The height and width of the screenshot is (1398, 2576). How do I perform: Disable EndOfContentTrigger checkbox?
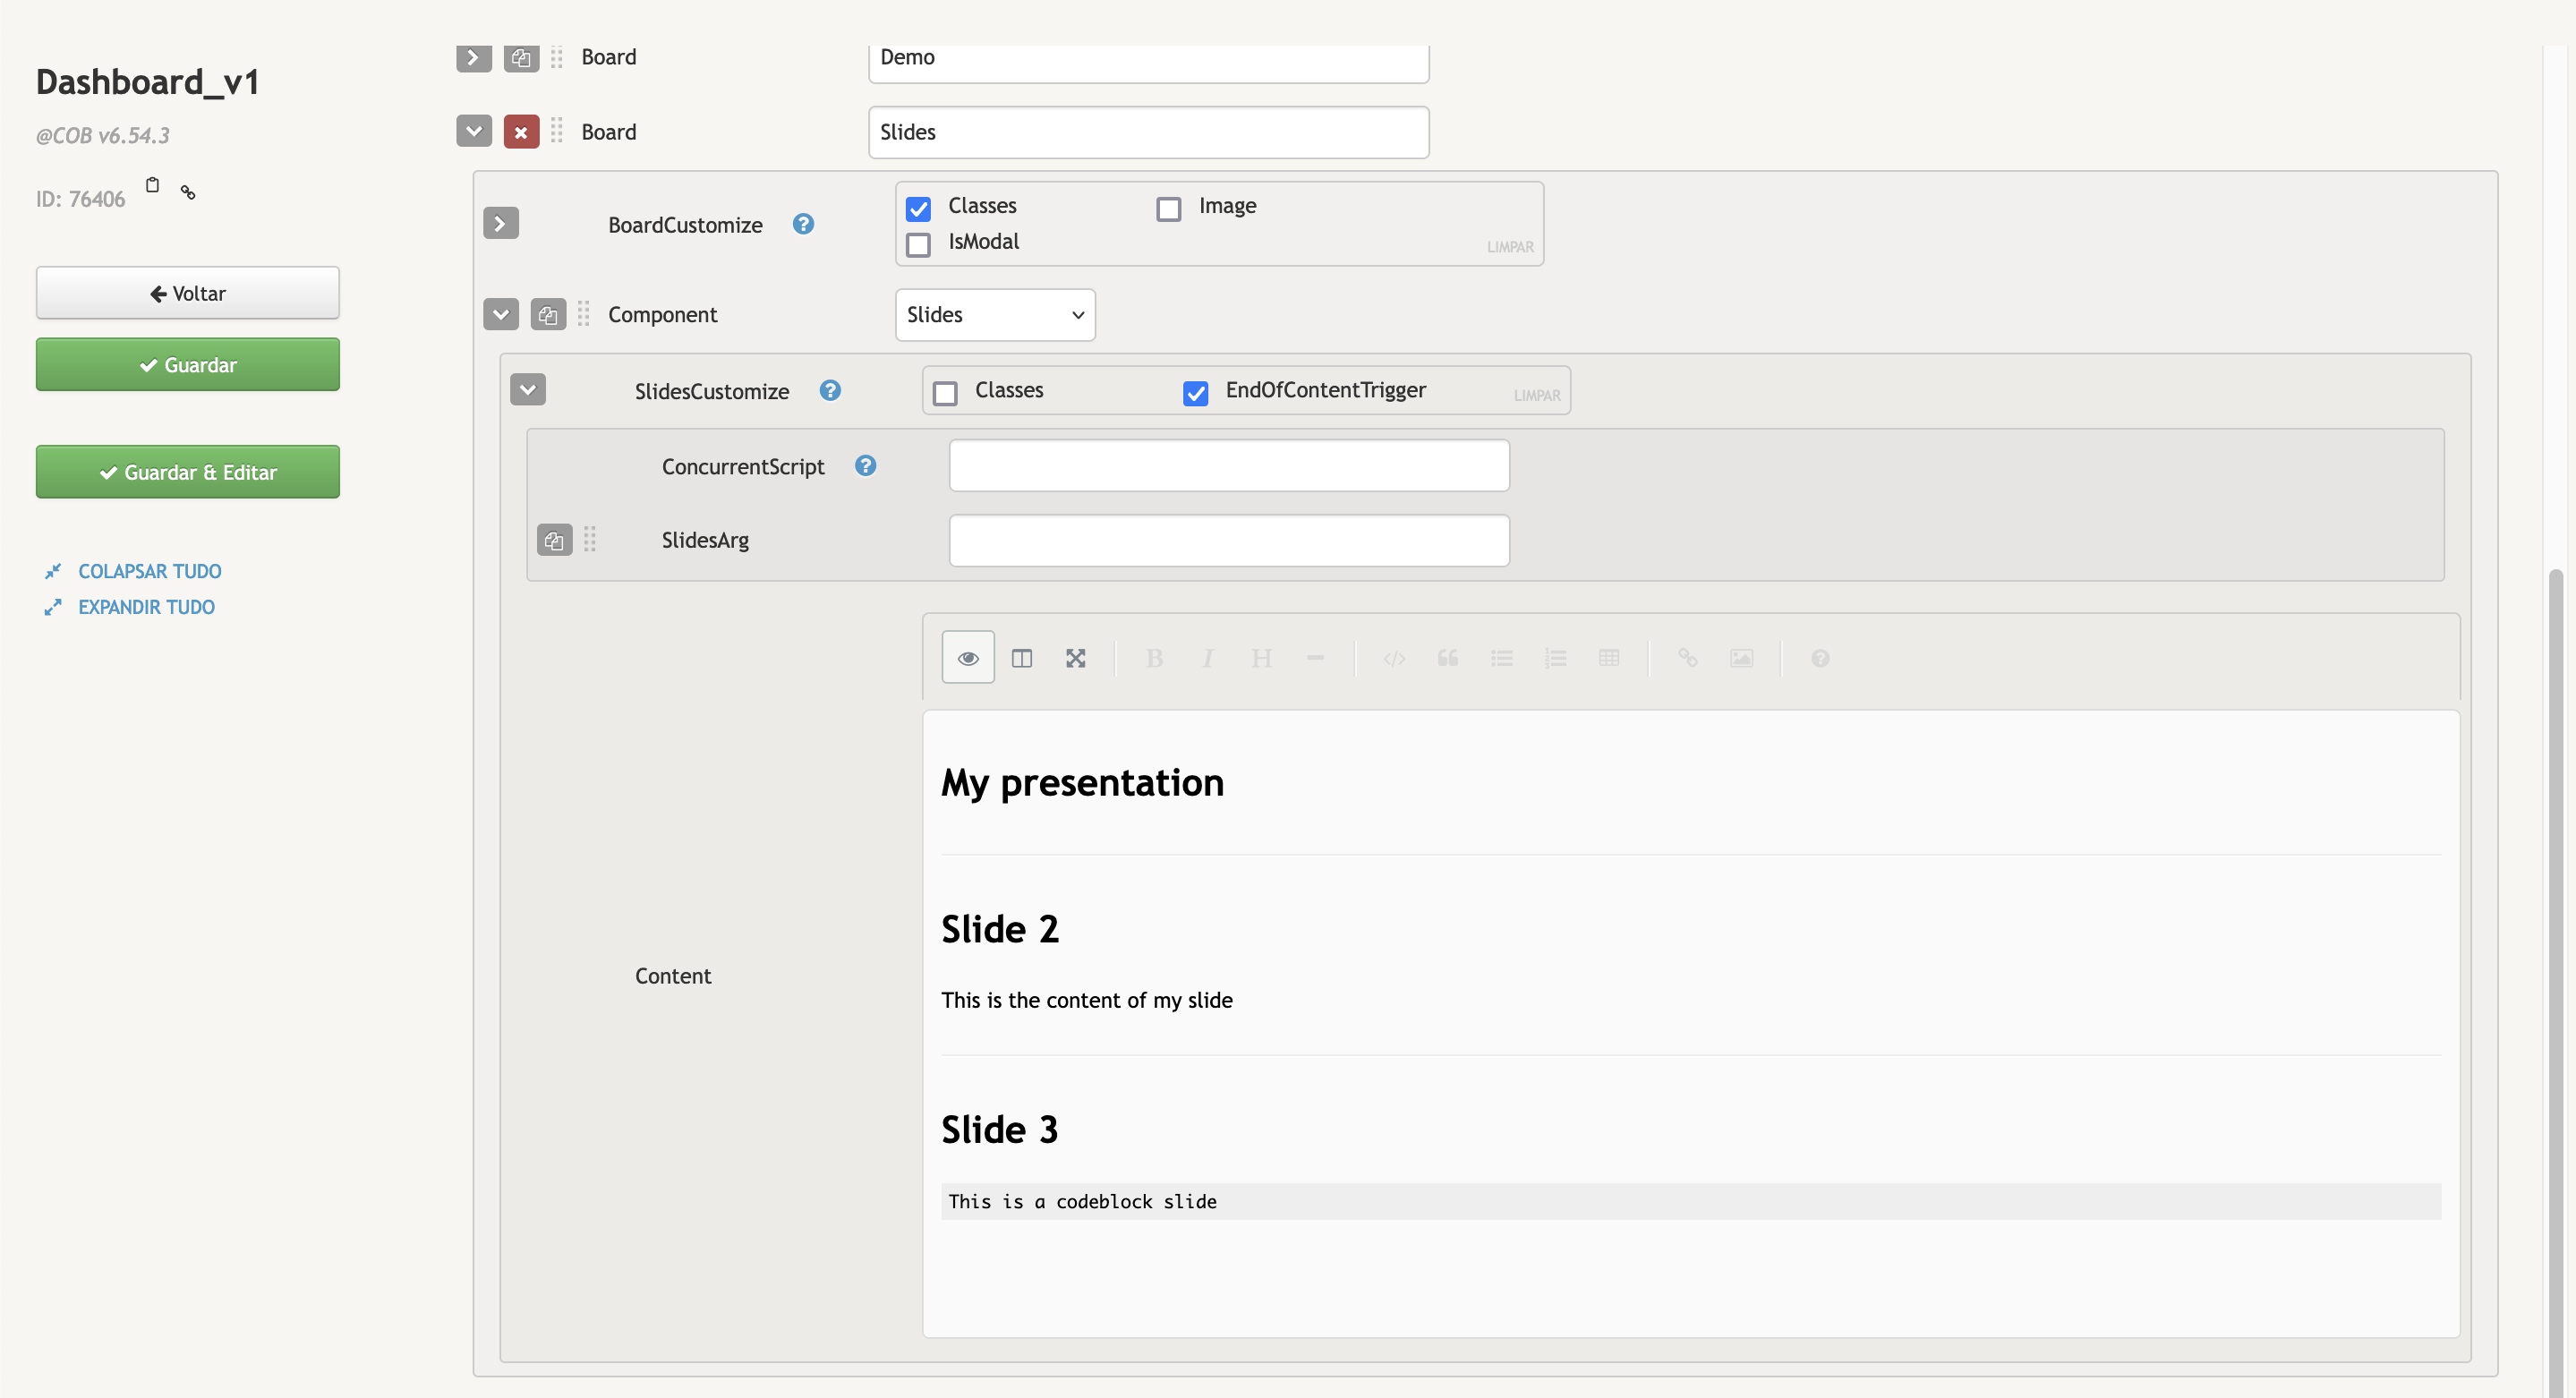pos(1195,393)
